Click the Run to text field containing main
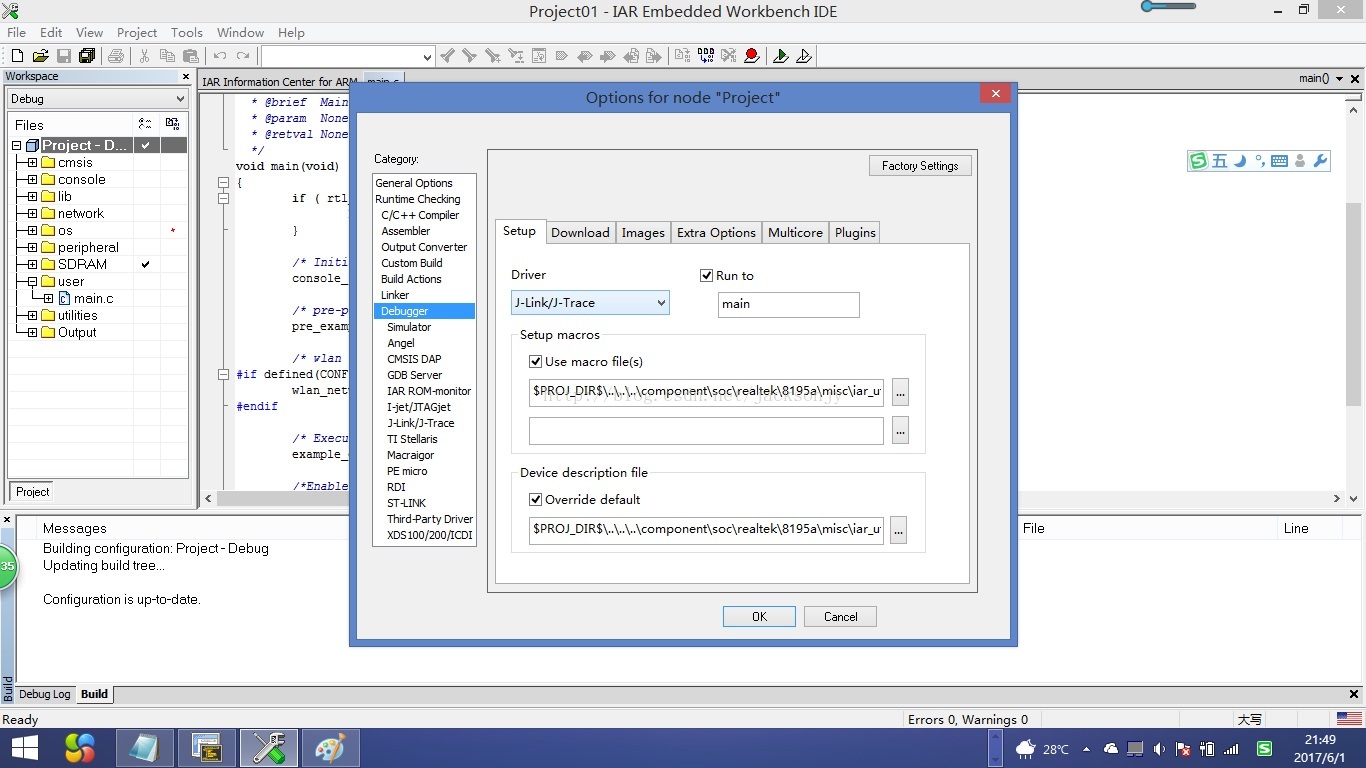This screenshot has width=1366, height=768. coord(788,304)
